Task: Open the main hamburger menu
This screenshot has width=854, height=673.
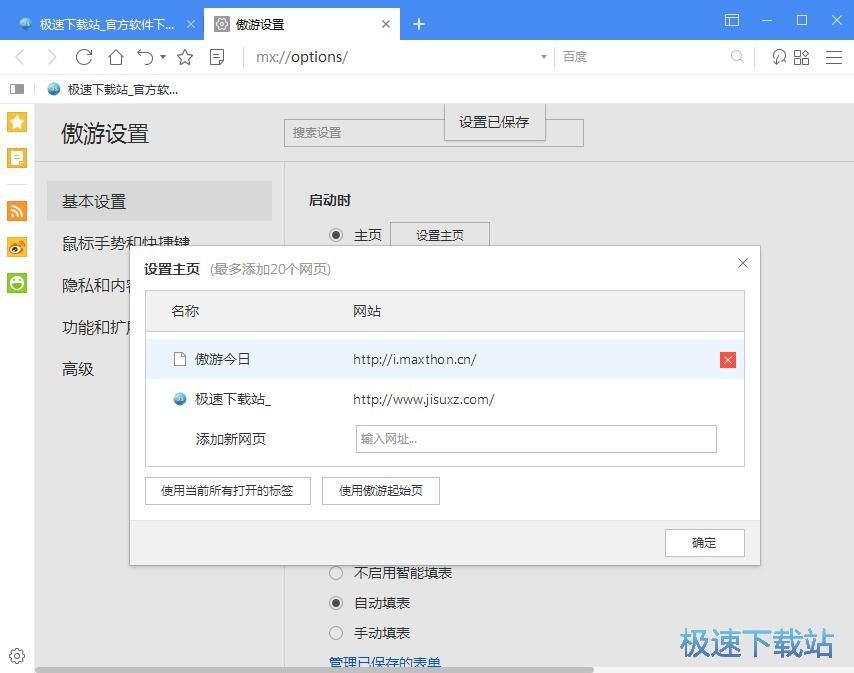Action: 834,57
